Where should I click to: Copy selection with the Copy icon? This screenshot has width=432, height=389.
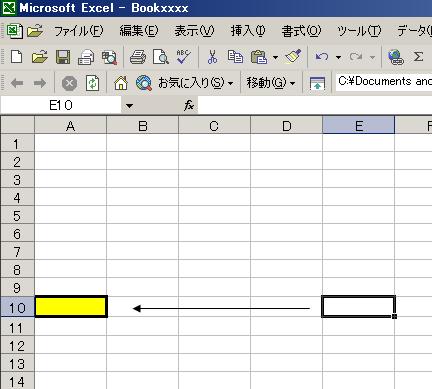click(x=235, y=57)
